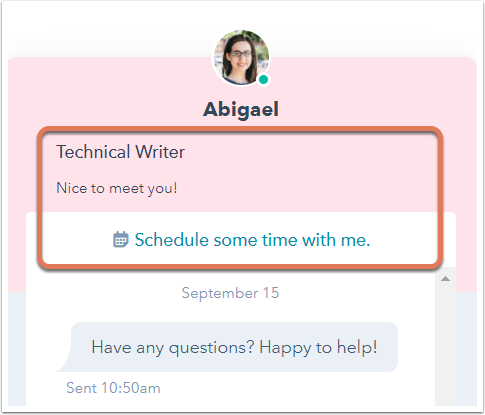Click the "Happy to help!" part of the message
The image size is (485, 415).
(x=318, y=347)
